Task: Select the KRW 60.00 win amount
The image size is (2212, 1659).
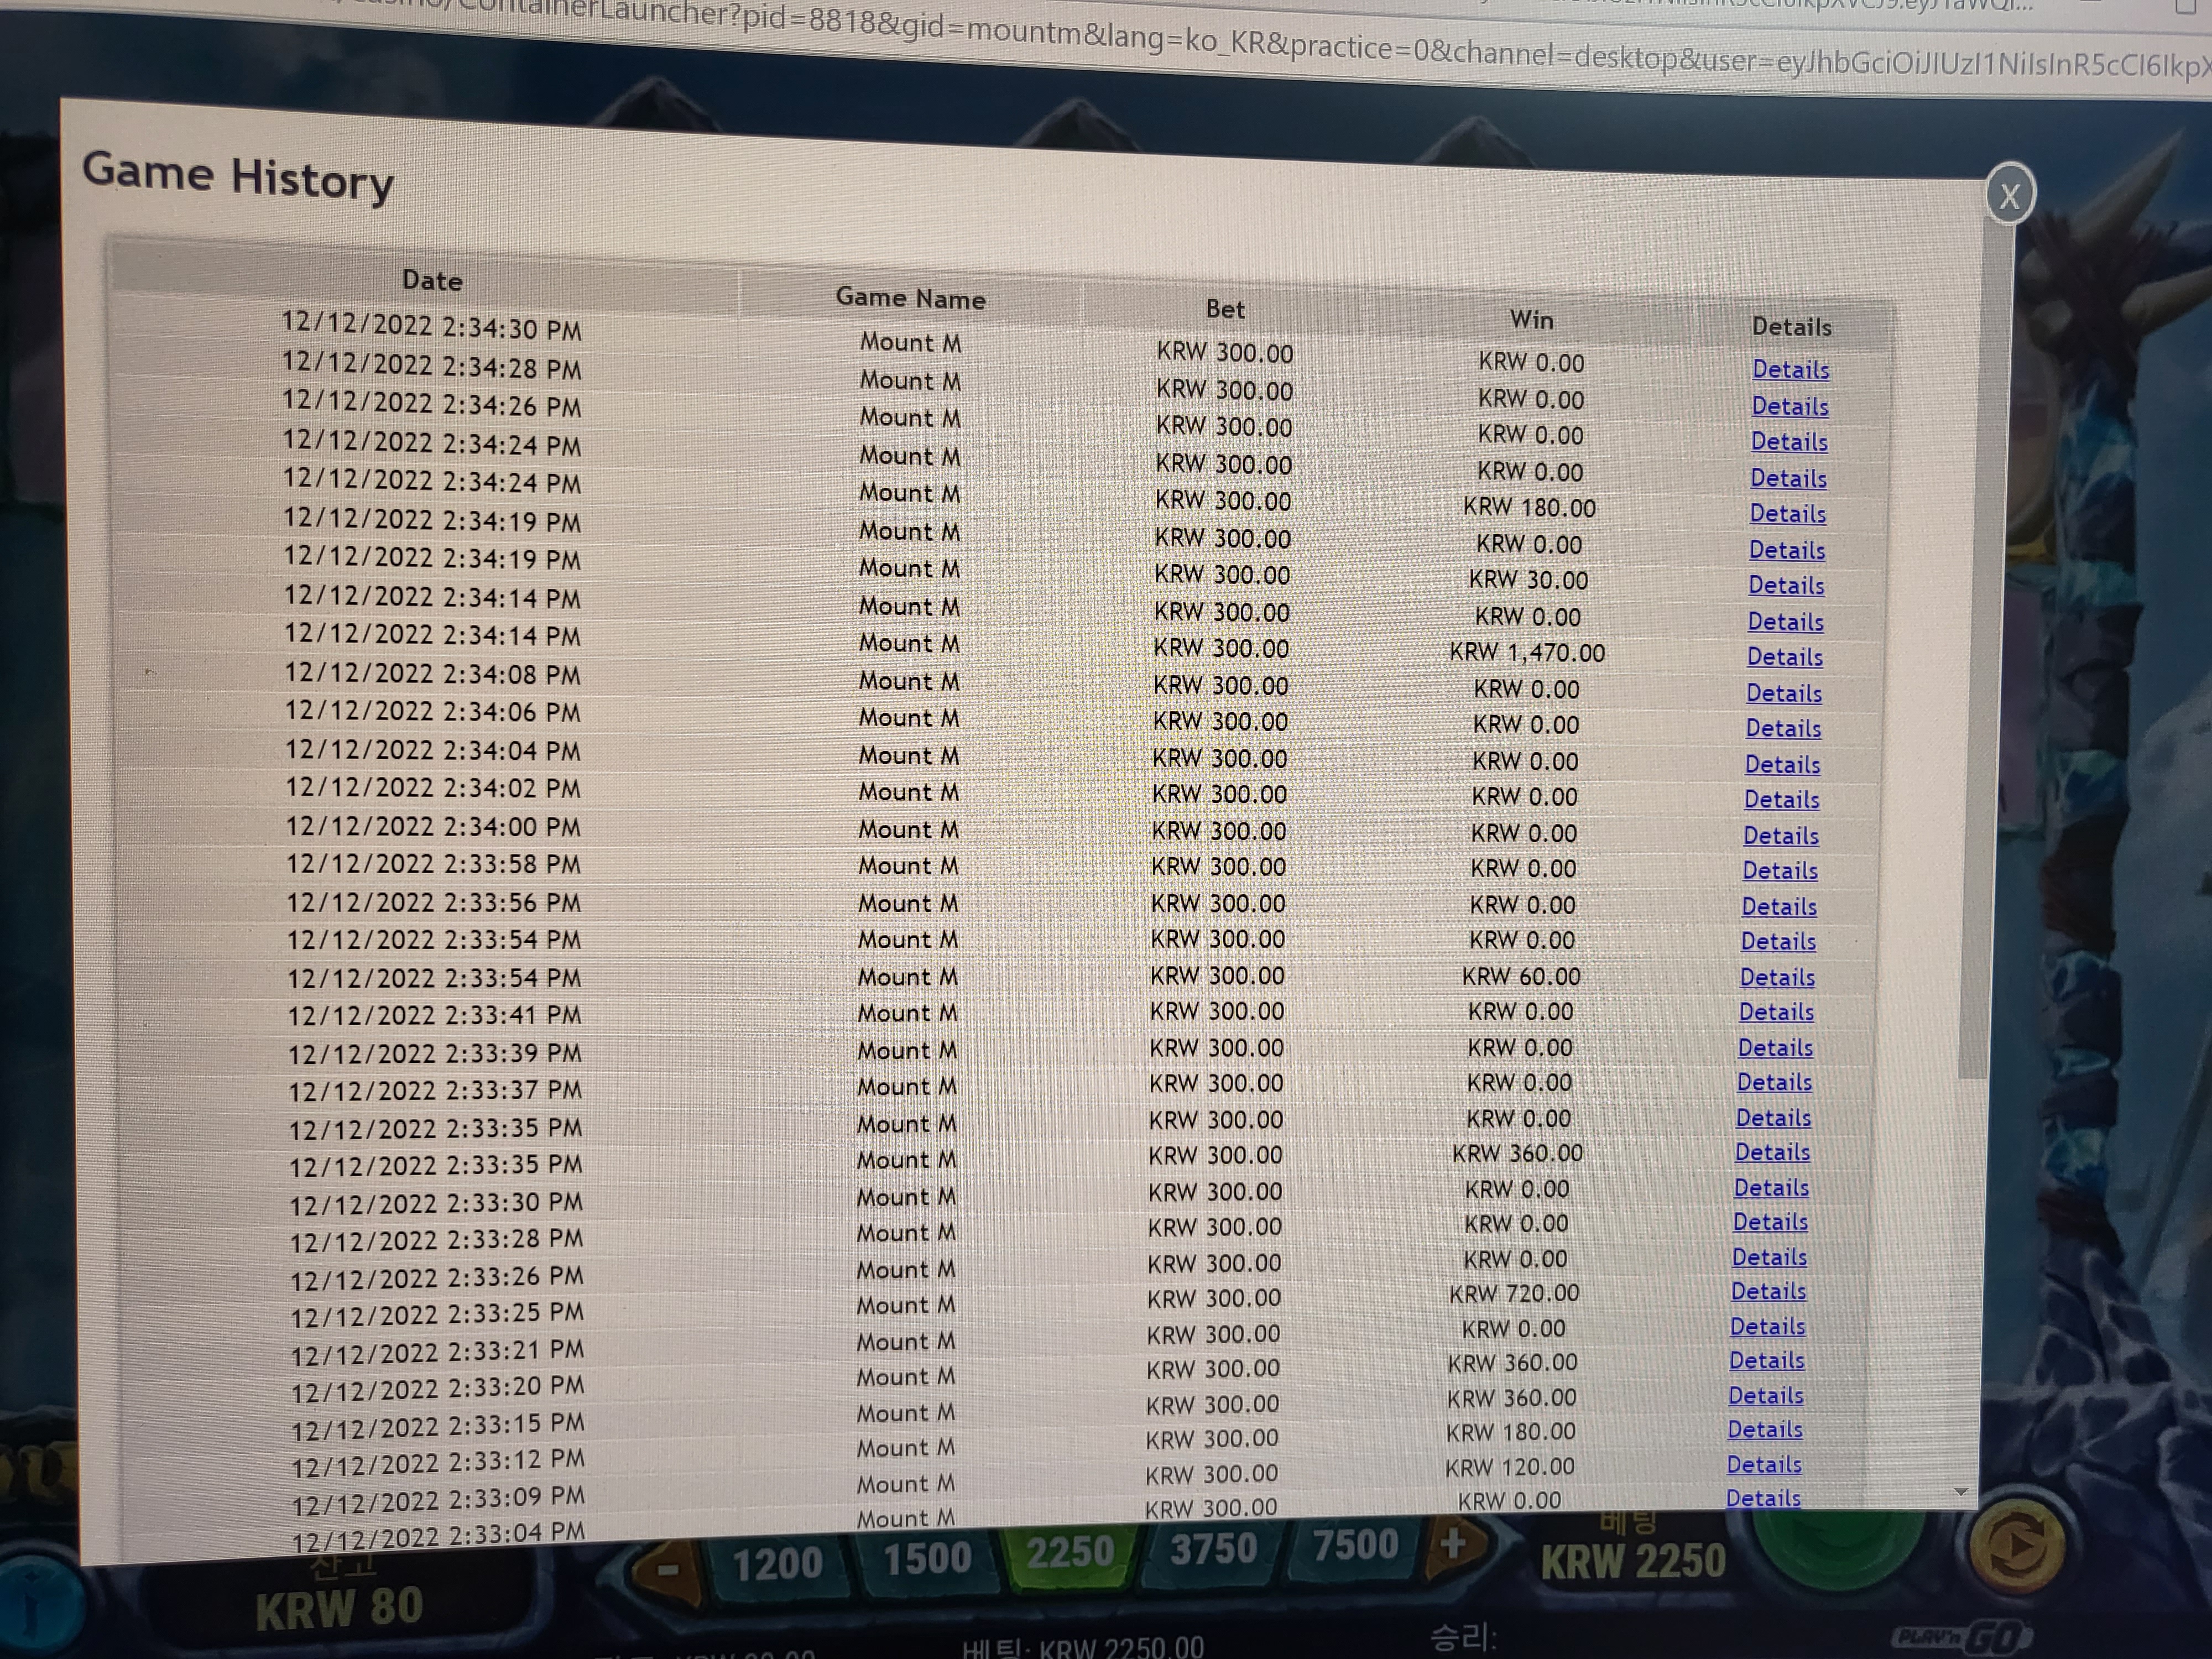Action: pos(1521,976)
